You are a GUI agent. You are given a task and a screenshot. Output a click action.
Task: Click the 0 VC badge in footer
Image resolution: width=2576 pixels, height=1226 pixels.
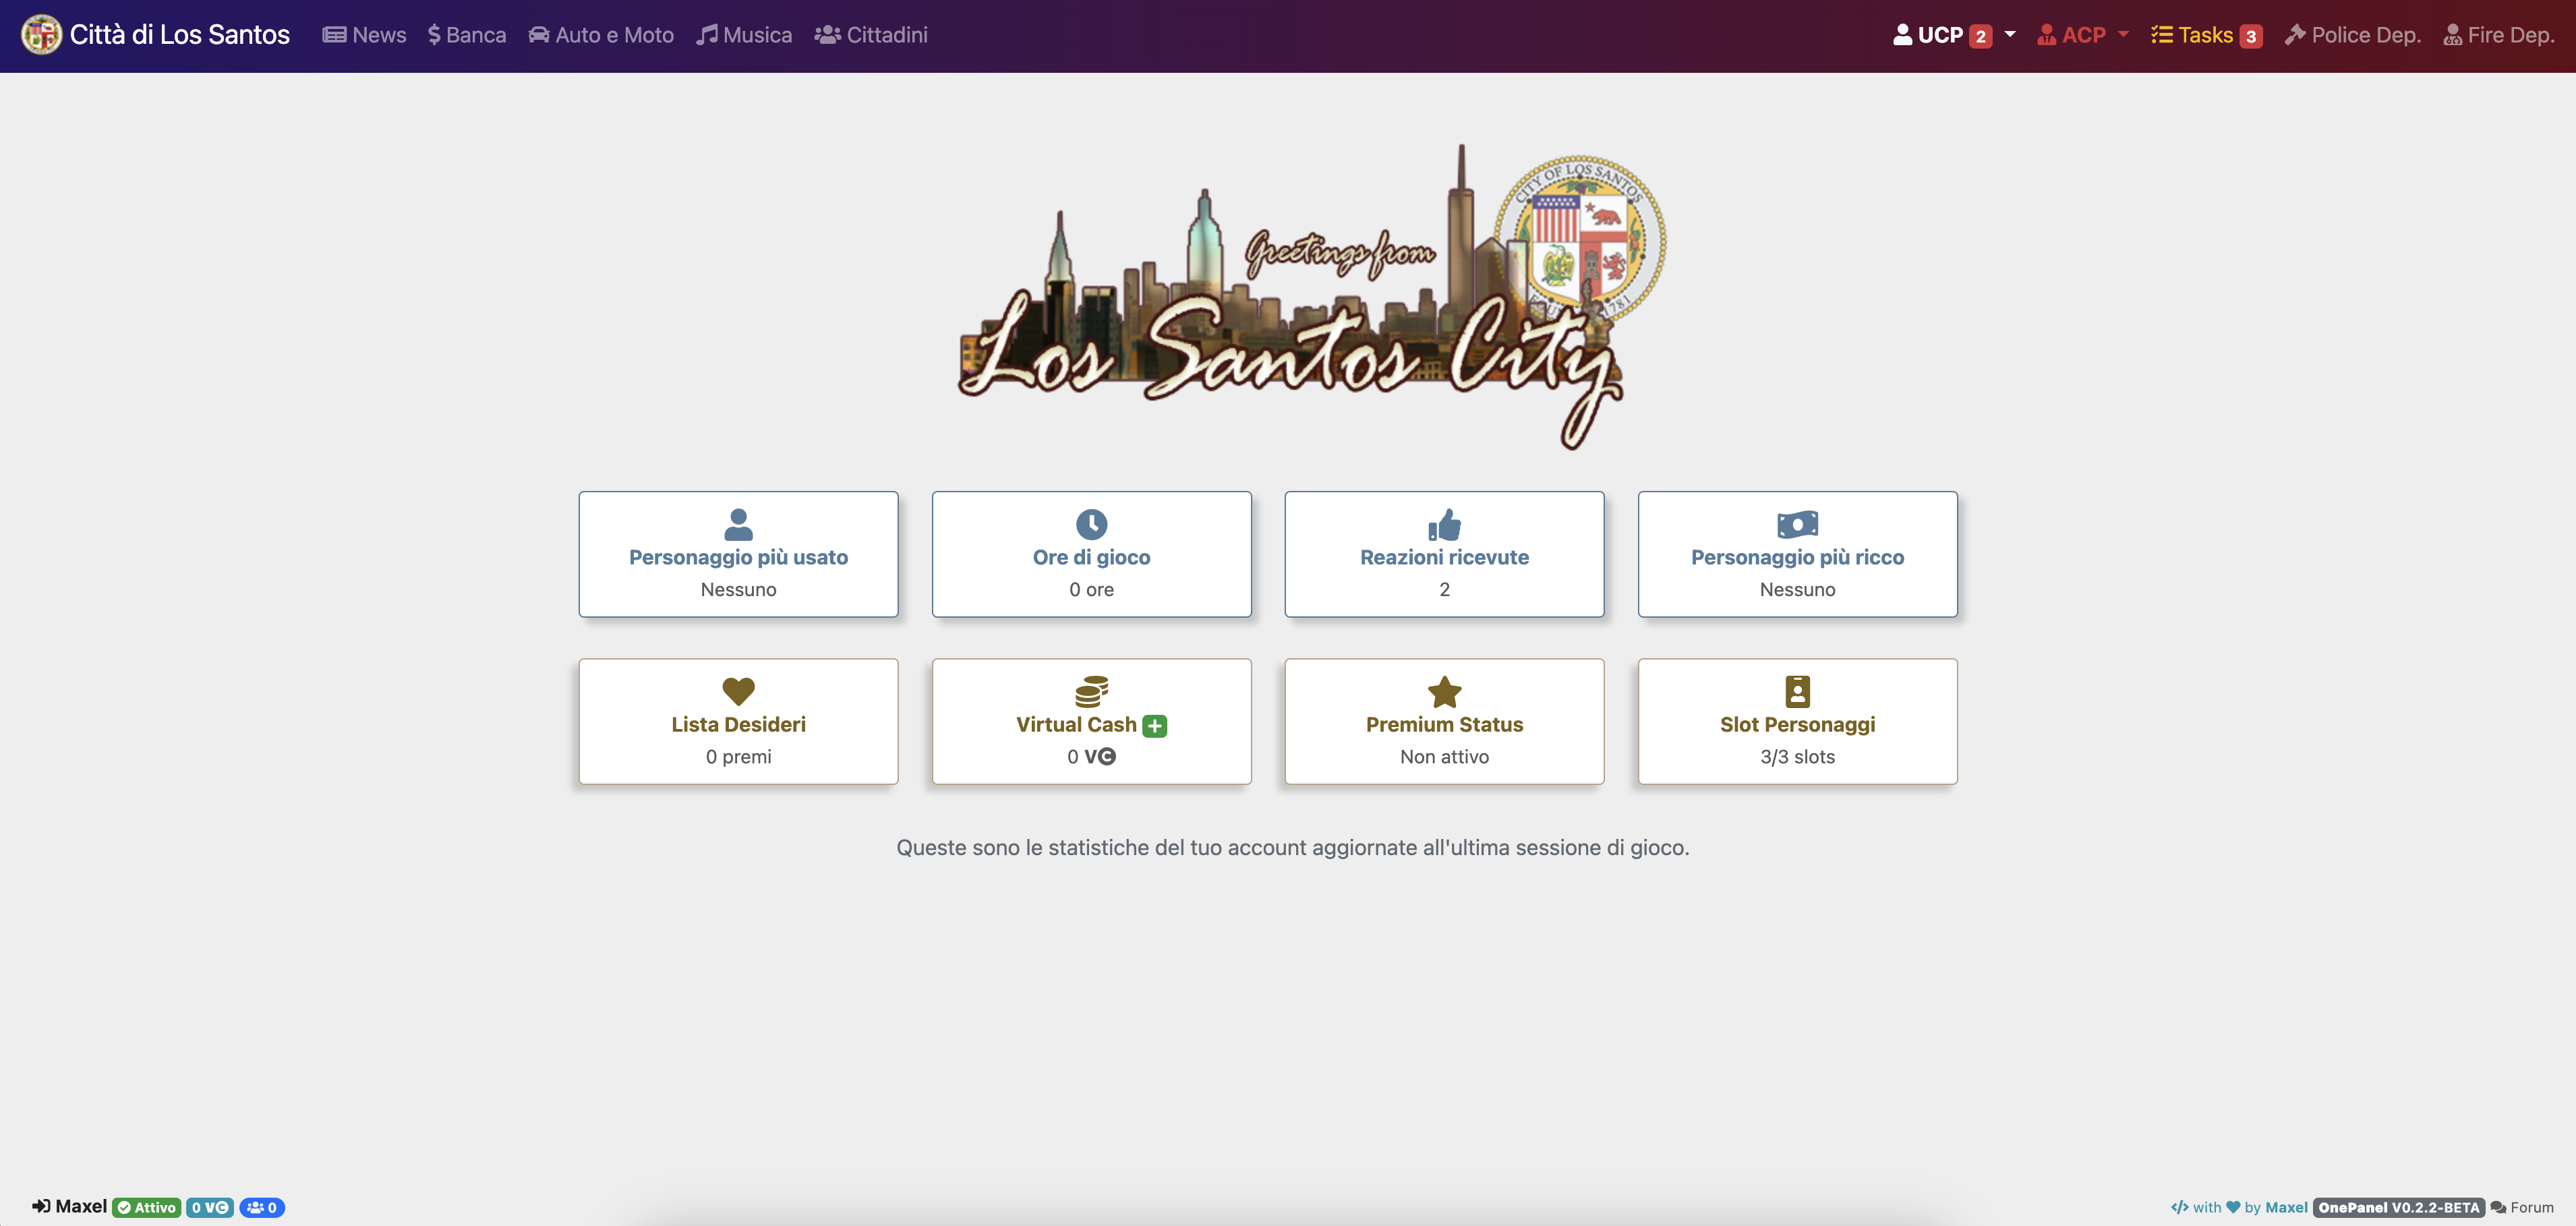click(x=210, y=1207)
